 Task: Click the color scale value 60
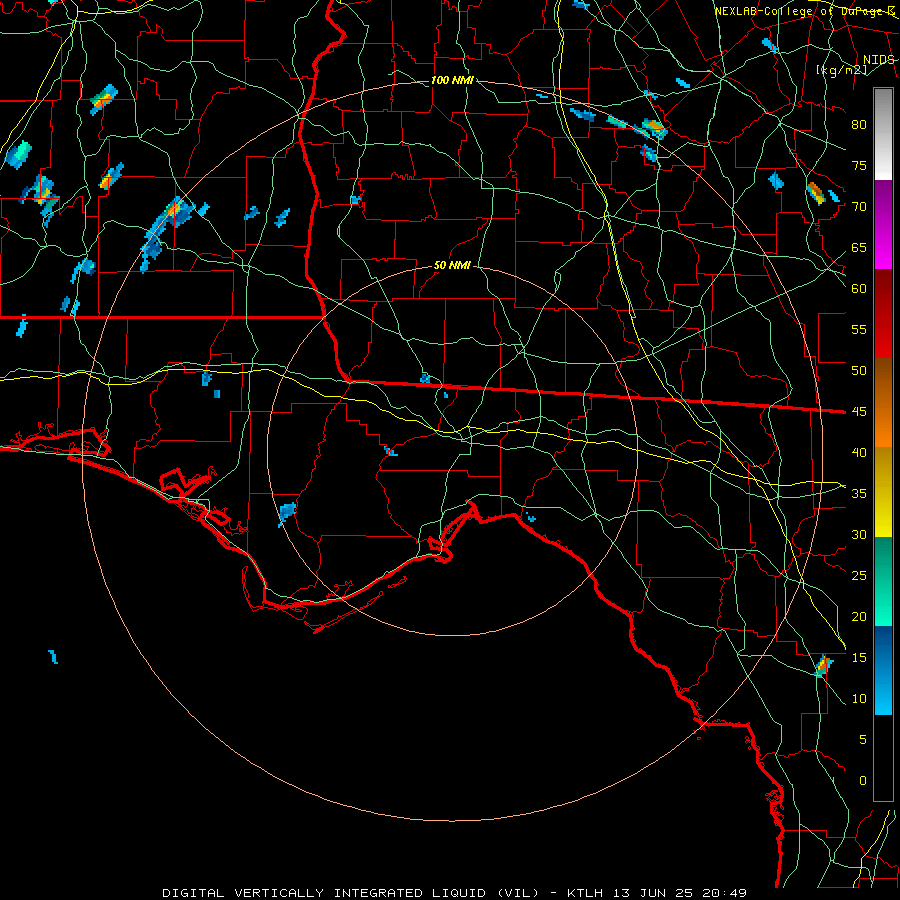tap(859, 289)
